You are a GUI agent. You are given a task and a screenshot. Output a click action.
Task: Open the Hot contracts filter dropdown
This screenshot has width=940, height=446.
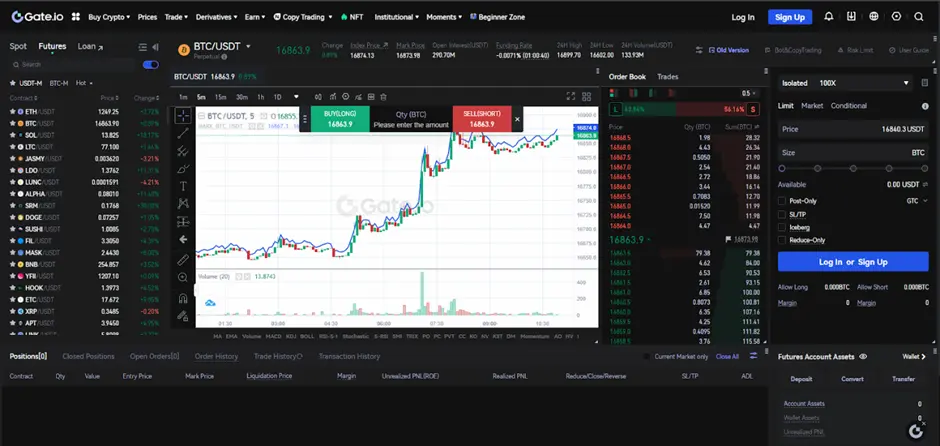[85, 83]
